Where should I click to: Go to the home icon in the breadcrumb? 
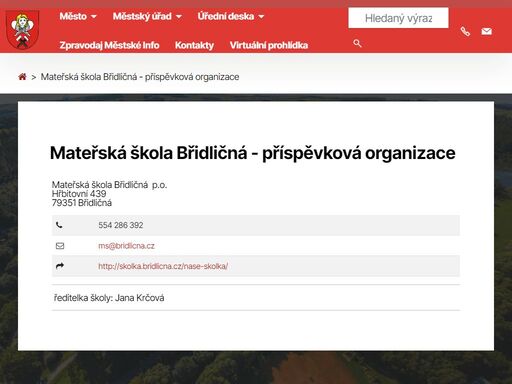(22, 77)
